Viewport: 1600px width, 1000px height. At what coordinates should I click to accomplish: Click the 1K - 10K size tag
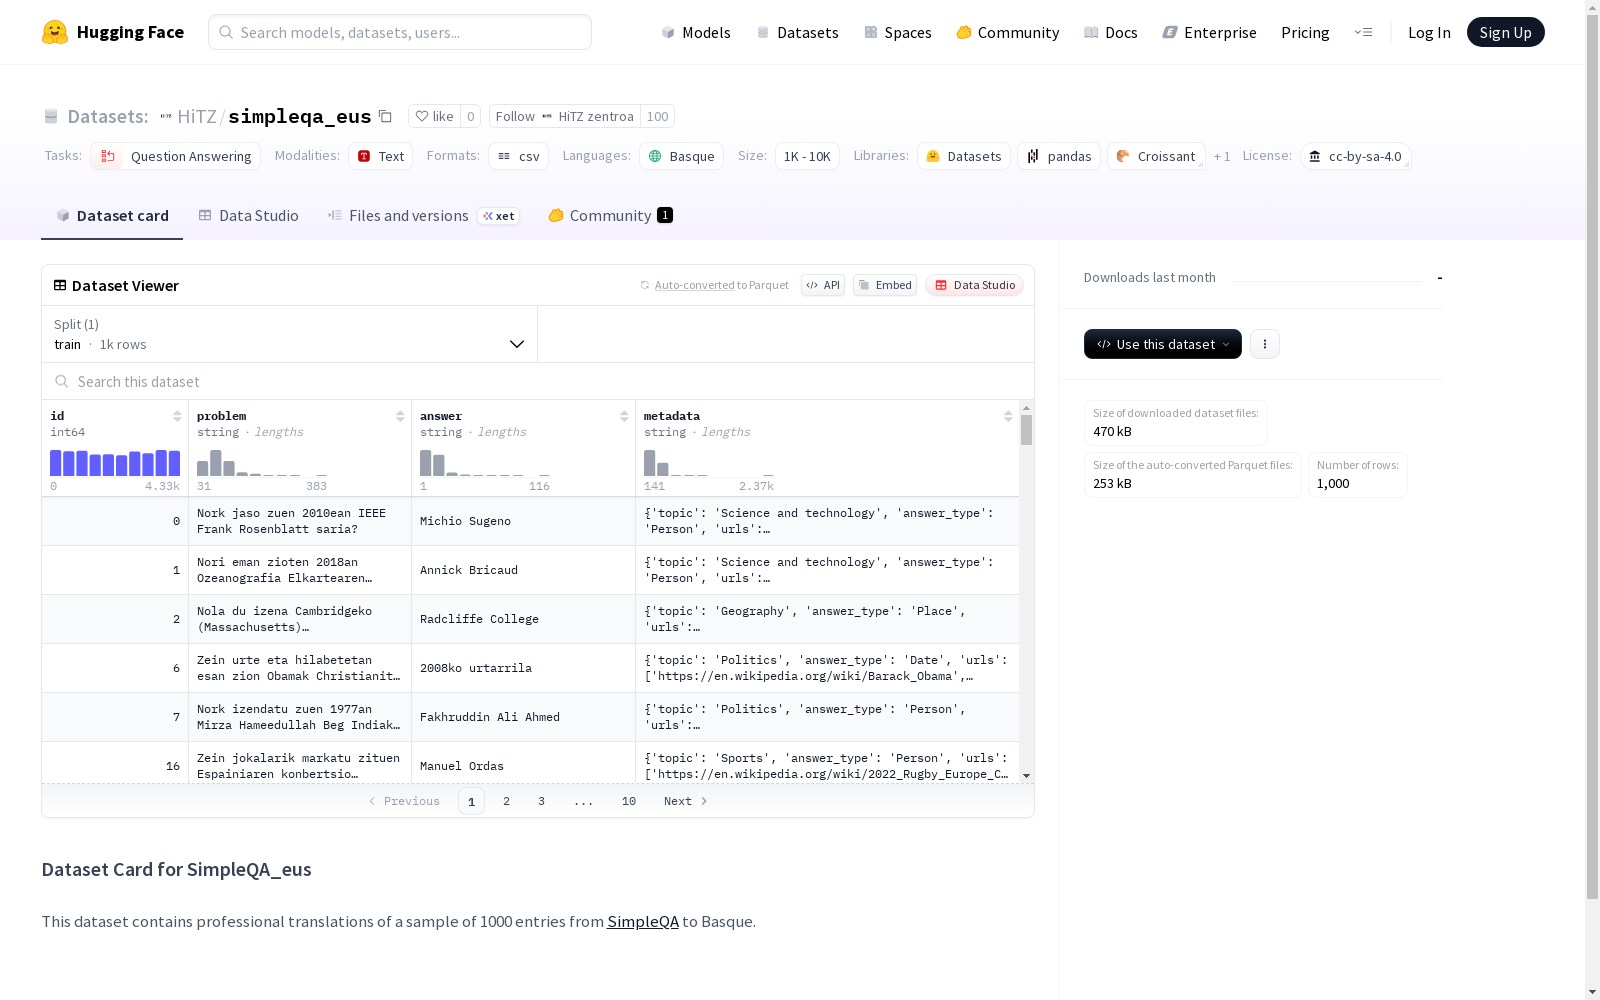point(807,156)
